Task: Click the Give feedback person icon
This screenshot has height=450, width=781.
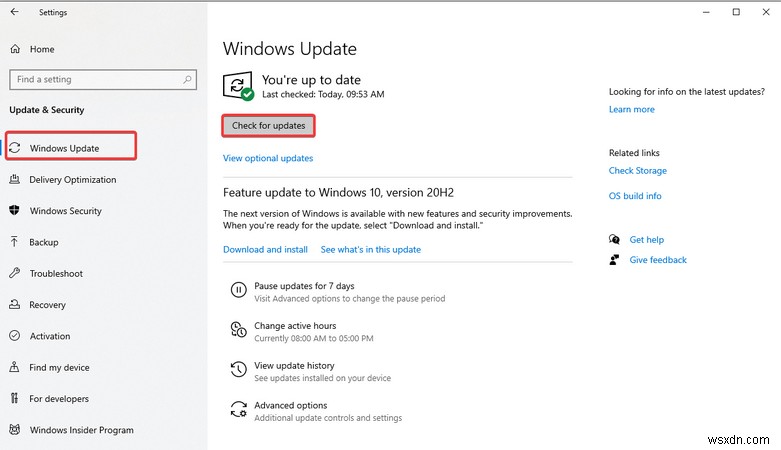Action: point(614,260)
